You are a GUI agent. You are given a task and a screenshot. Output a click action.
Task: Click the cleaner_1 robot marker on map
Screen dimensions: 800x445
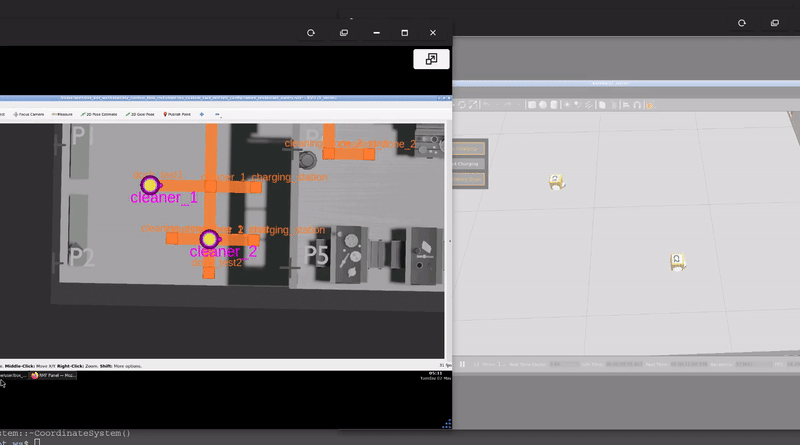(150, 185)
